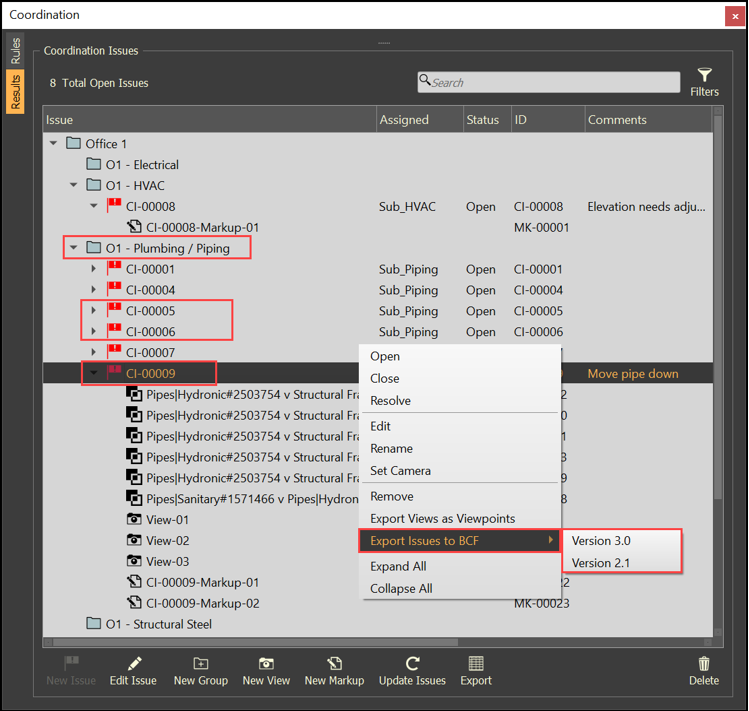Choose Resolve in the context menu
Image resolution: width=749 pixels, height=711 pixels.
click(460, 400)
